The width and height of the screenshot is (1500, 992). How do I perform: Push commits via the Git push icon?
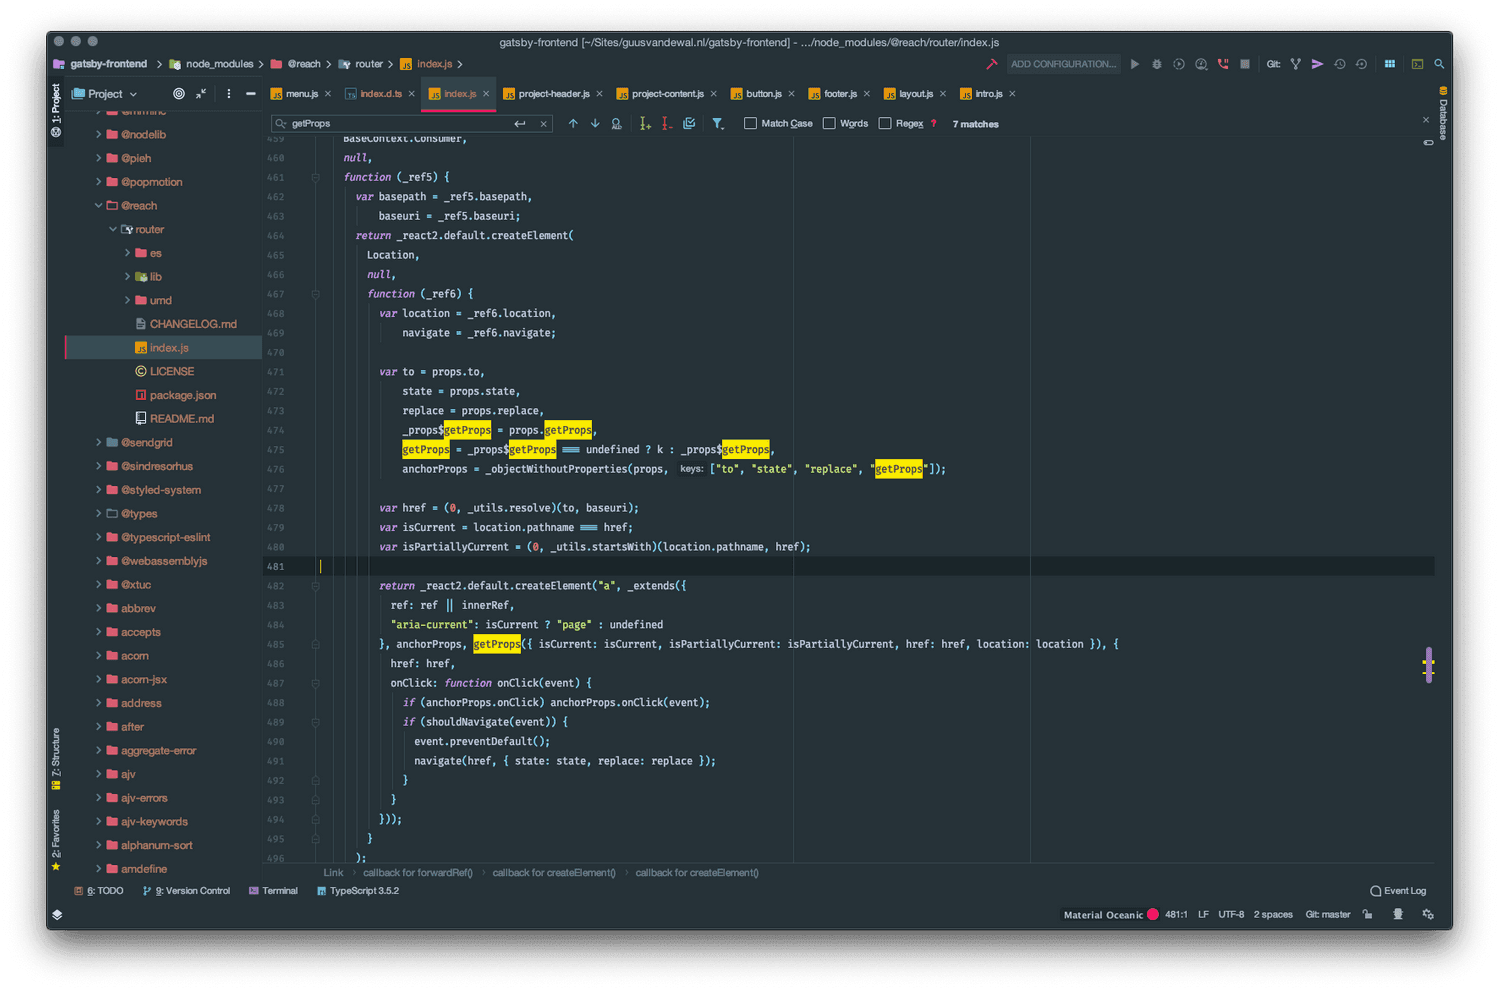1317,63
